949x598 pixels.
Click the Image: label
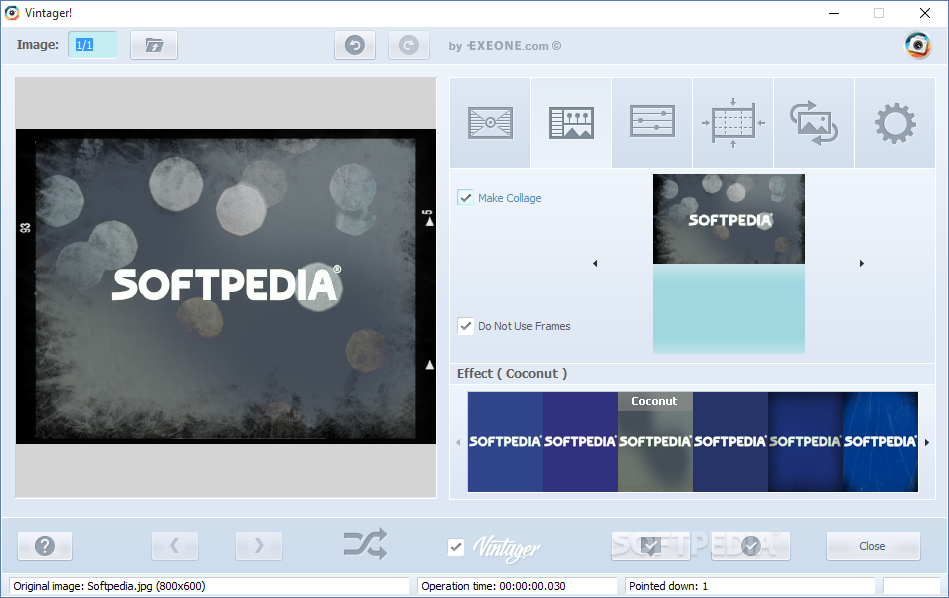pos(38,45)
